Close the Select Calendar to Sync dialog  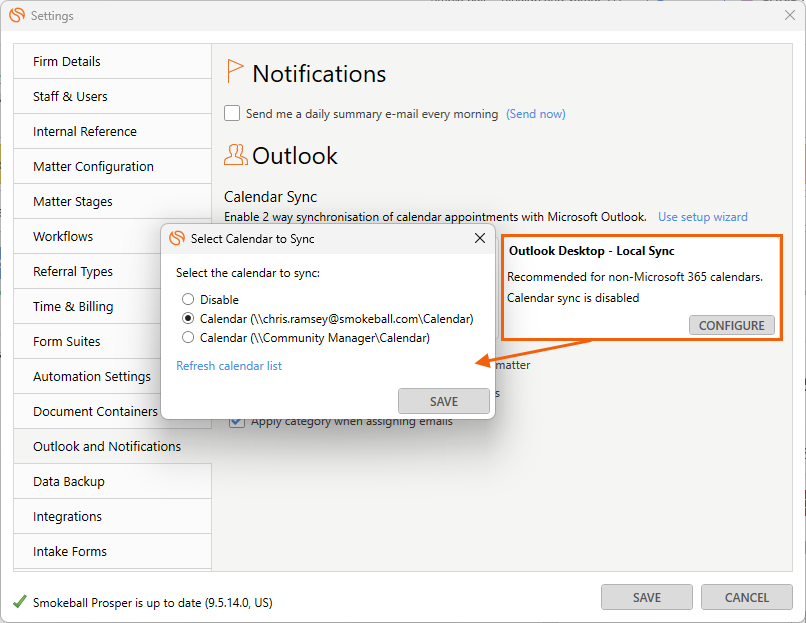coord(480,238)
